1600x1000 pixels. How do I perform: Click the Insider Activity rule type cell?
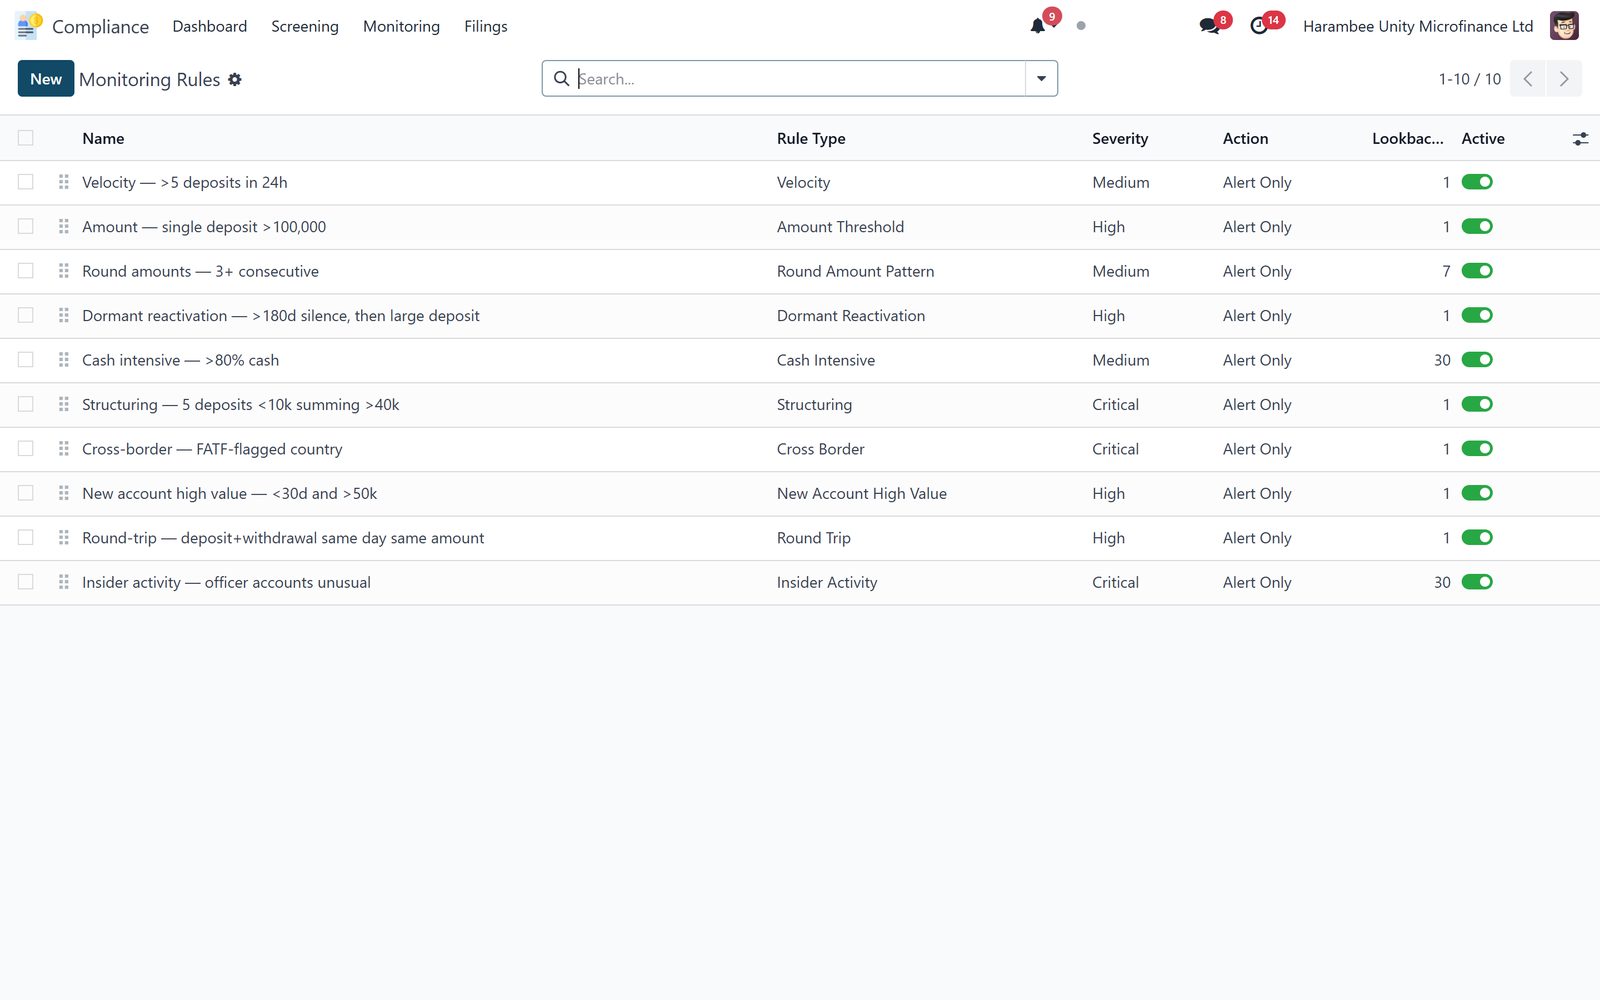tap(827, 582)
